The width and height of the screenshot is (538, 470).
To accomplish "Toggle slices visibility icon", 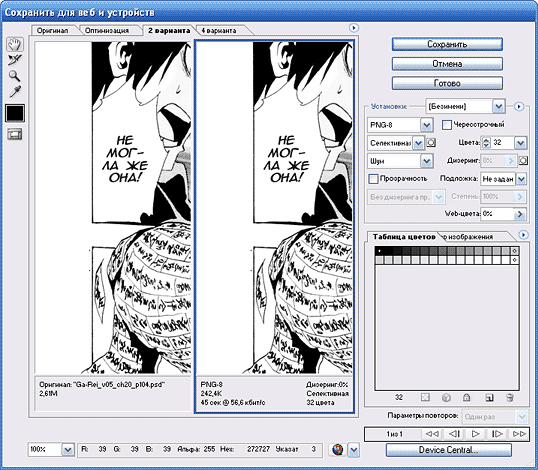I will coord(15,134).
